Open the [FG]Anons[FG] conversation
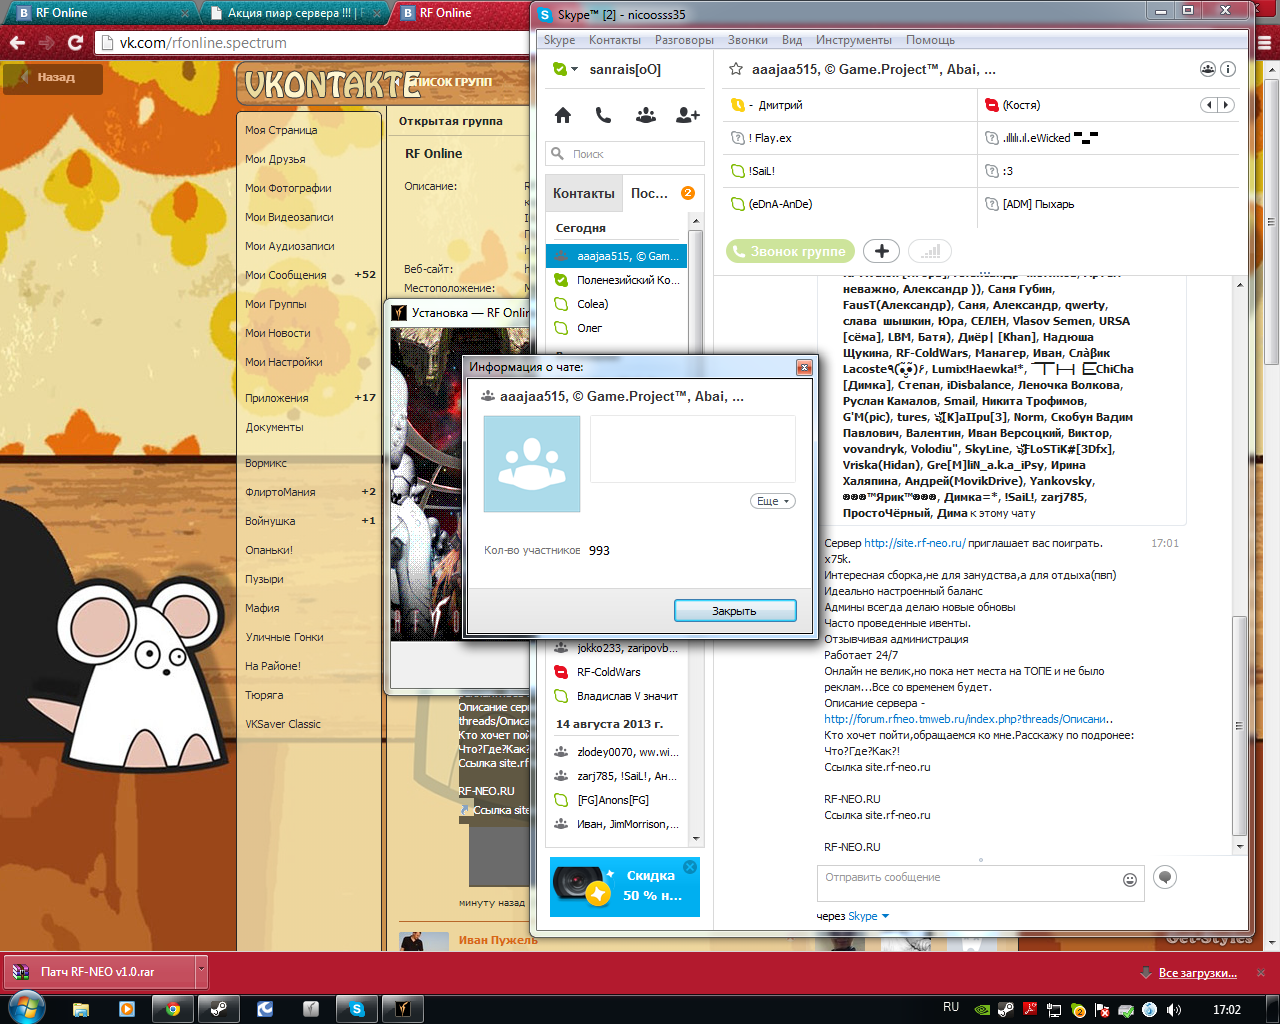The height and width of the screenshot is (1024, 1280). pos(617,800)
